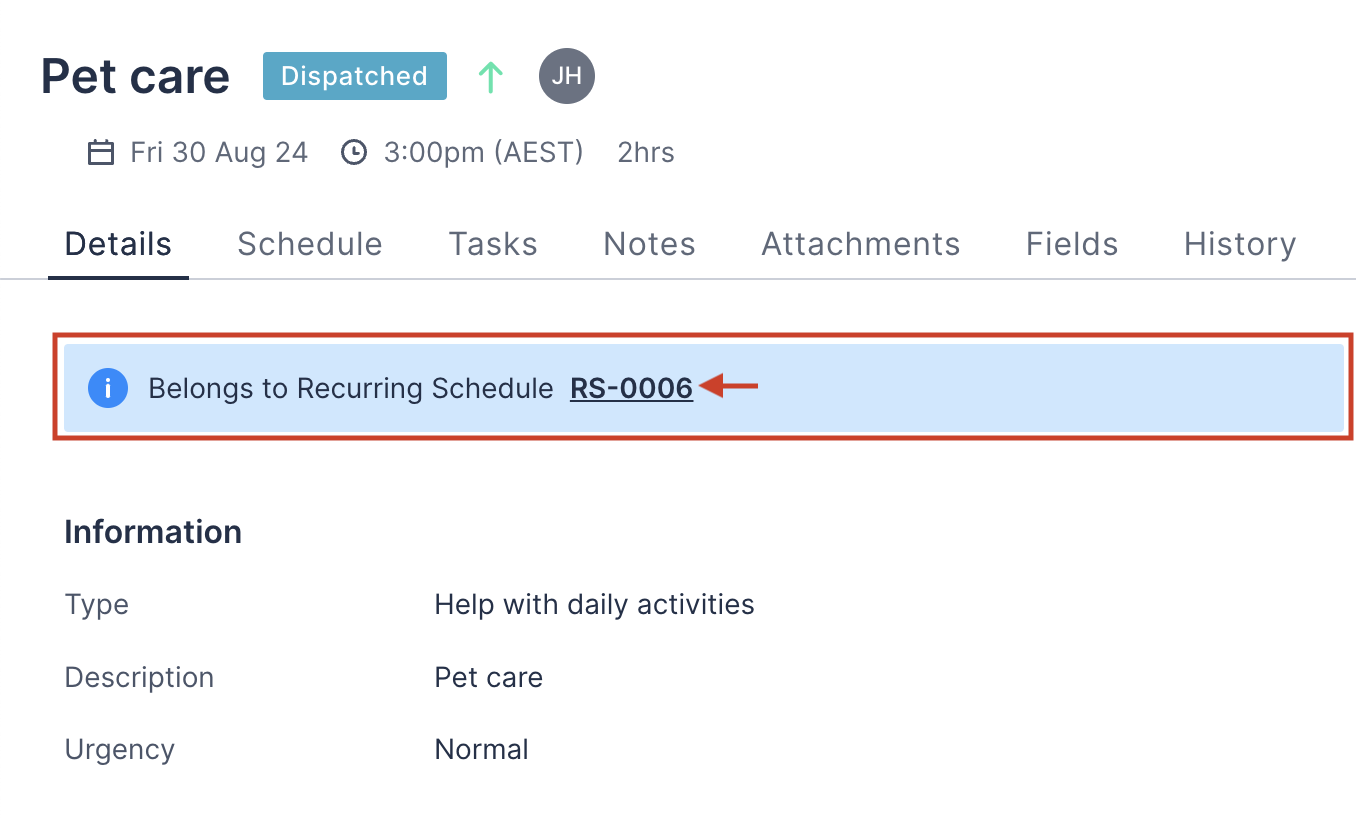The width and height of the screenshot is (1356, 818).
Task: Click the clock icon beside the time
Action: click(354, 152)
